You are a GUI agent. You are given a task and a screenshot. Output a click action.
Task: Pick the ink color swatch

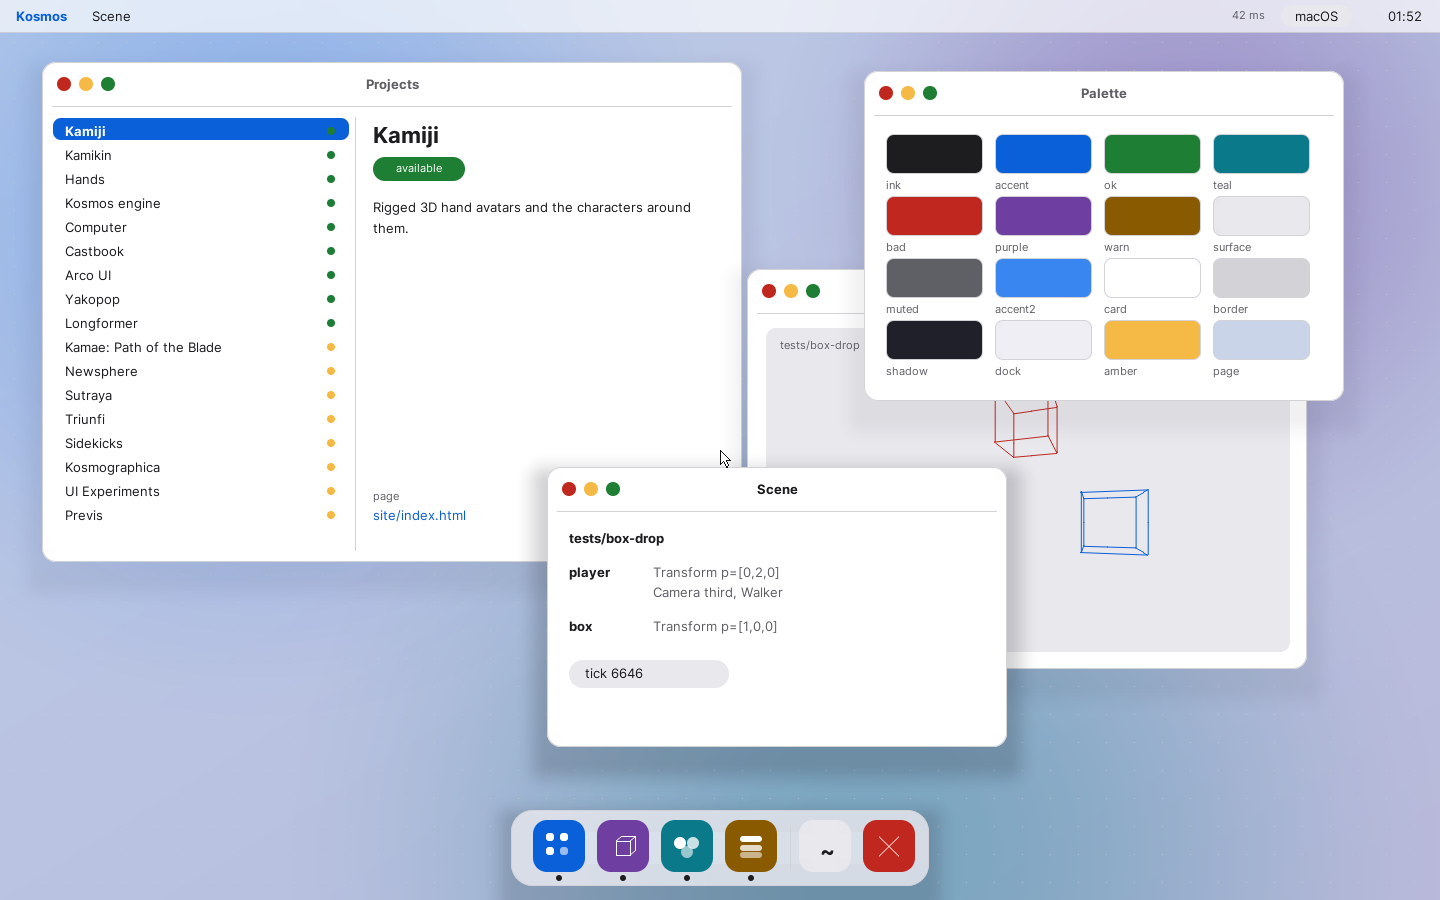tap(934, 154)
